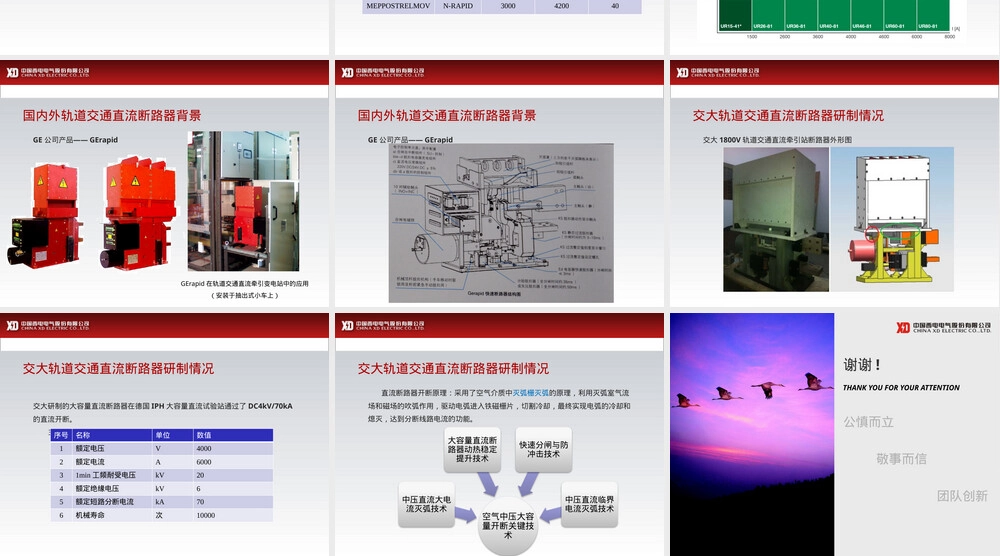Viewport: 1000px width, 556px height.
Task: Click the caption '（安装于抽出式小车上）'
Action: click(244, 295)
